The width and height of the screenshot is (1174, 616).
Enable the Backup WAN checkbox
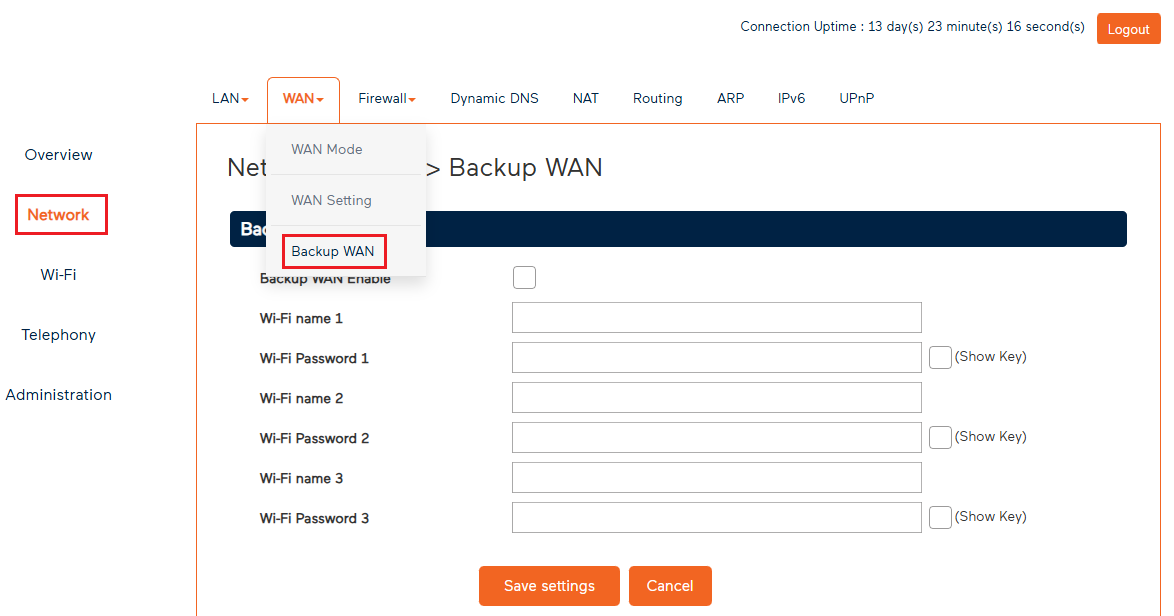coord(524,277)
